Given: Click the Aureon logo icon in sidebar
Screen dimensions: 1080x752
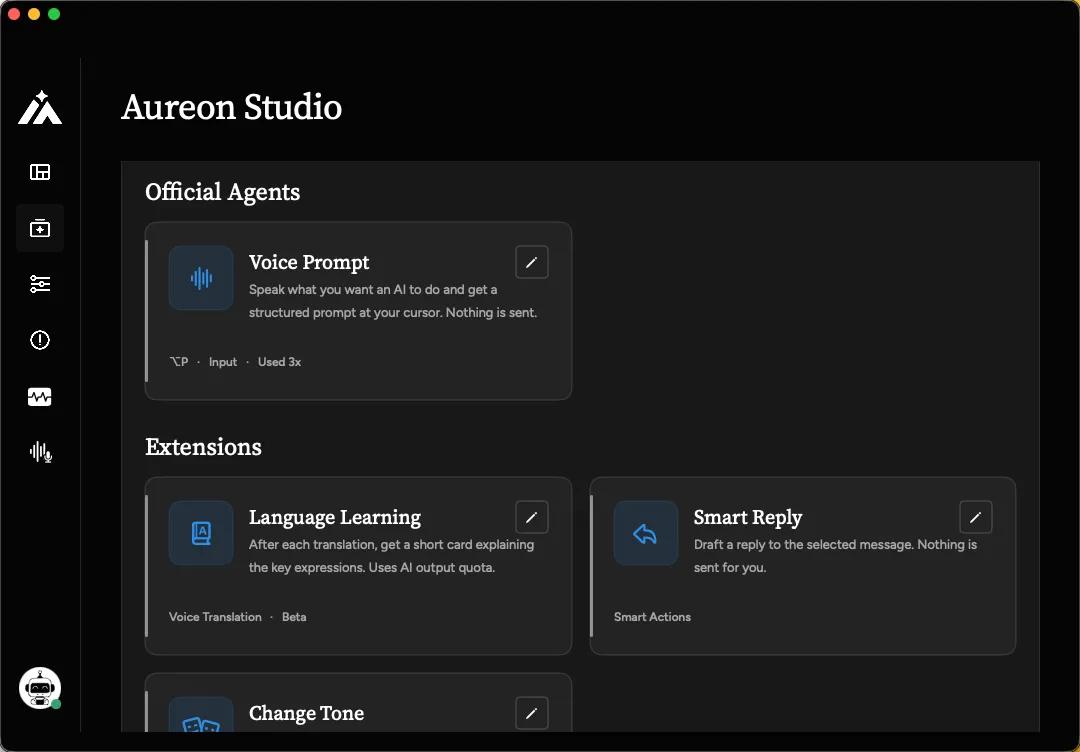Looking at the screenshot, I should [40, 107].
